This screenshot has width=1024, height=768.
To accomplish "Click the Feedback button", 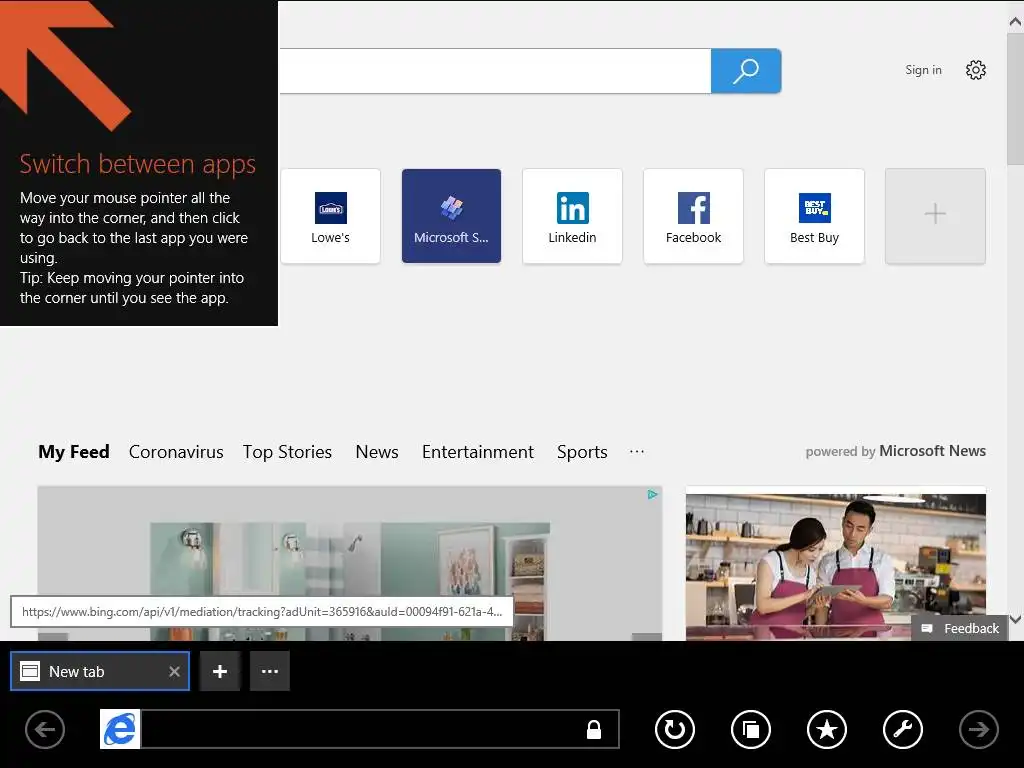I will point(959,628).
